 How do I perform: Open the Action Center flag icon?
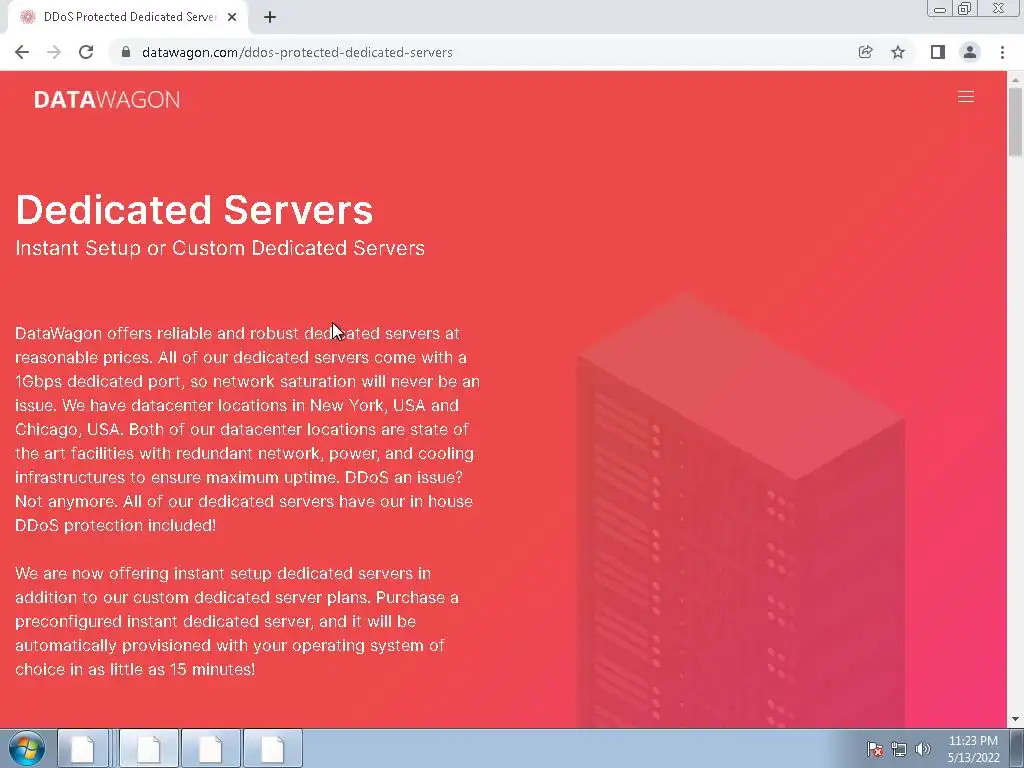(x=875, y=749)
